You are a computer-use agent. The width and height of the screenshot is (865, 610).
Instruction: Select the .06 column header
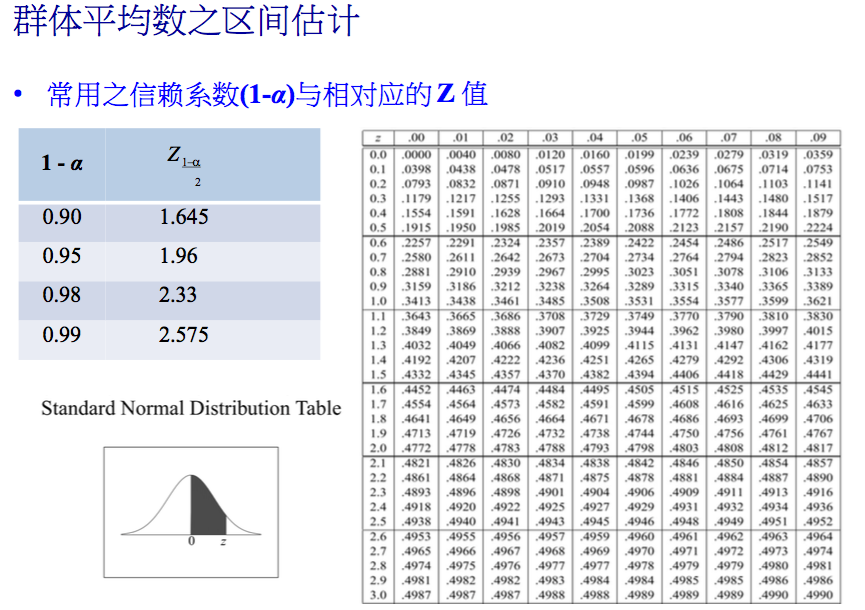[685, 137]
